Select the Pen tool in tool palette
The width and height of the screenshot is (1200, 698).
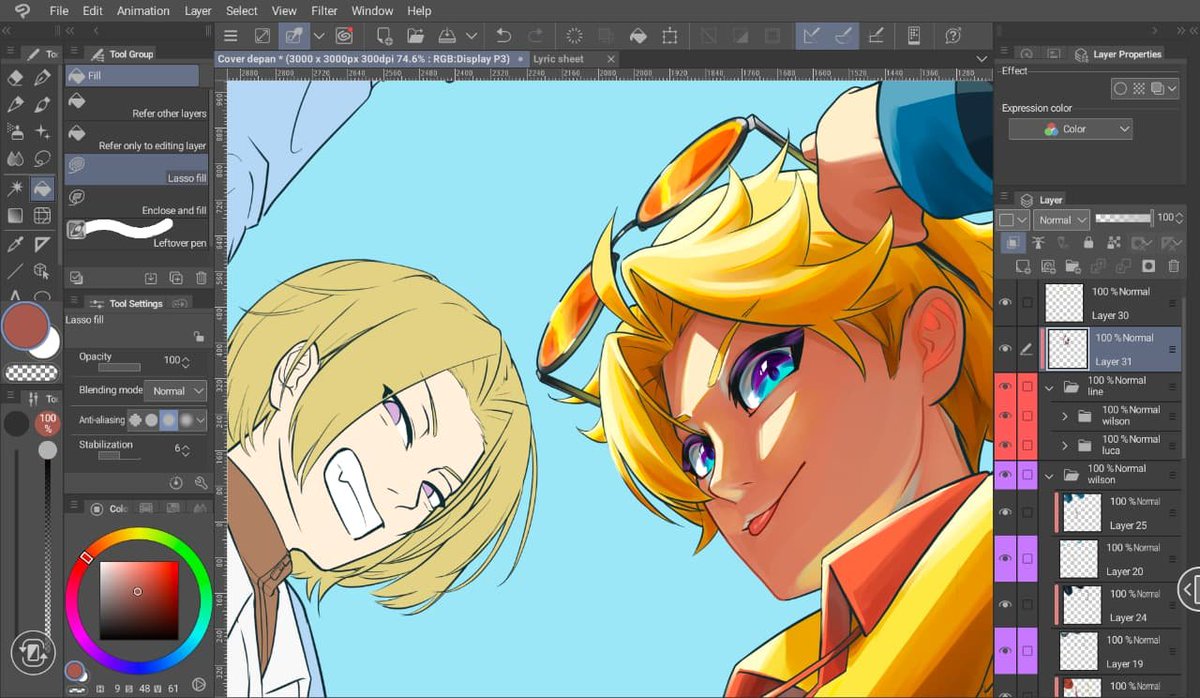(x=43, y=77)
